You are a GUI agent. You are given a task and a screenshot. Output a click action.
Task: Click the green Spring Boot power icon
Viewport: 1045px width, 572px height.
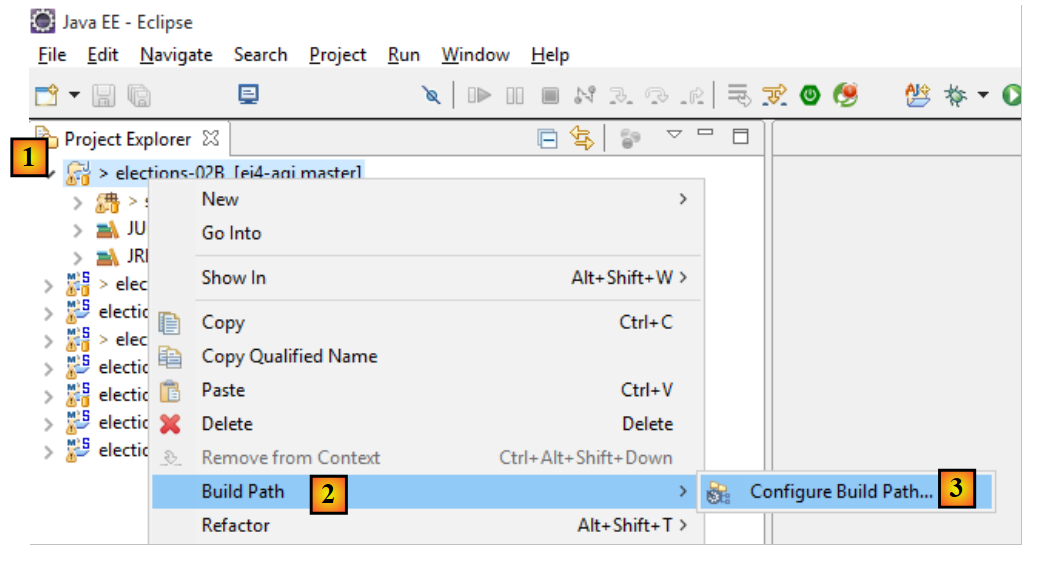click(810, 95)
